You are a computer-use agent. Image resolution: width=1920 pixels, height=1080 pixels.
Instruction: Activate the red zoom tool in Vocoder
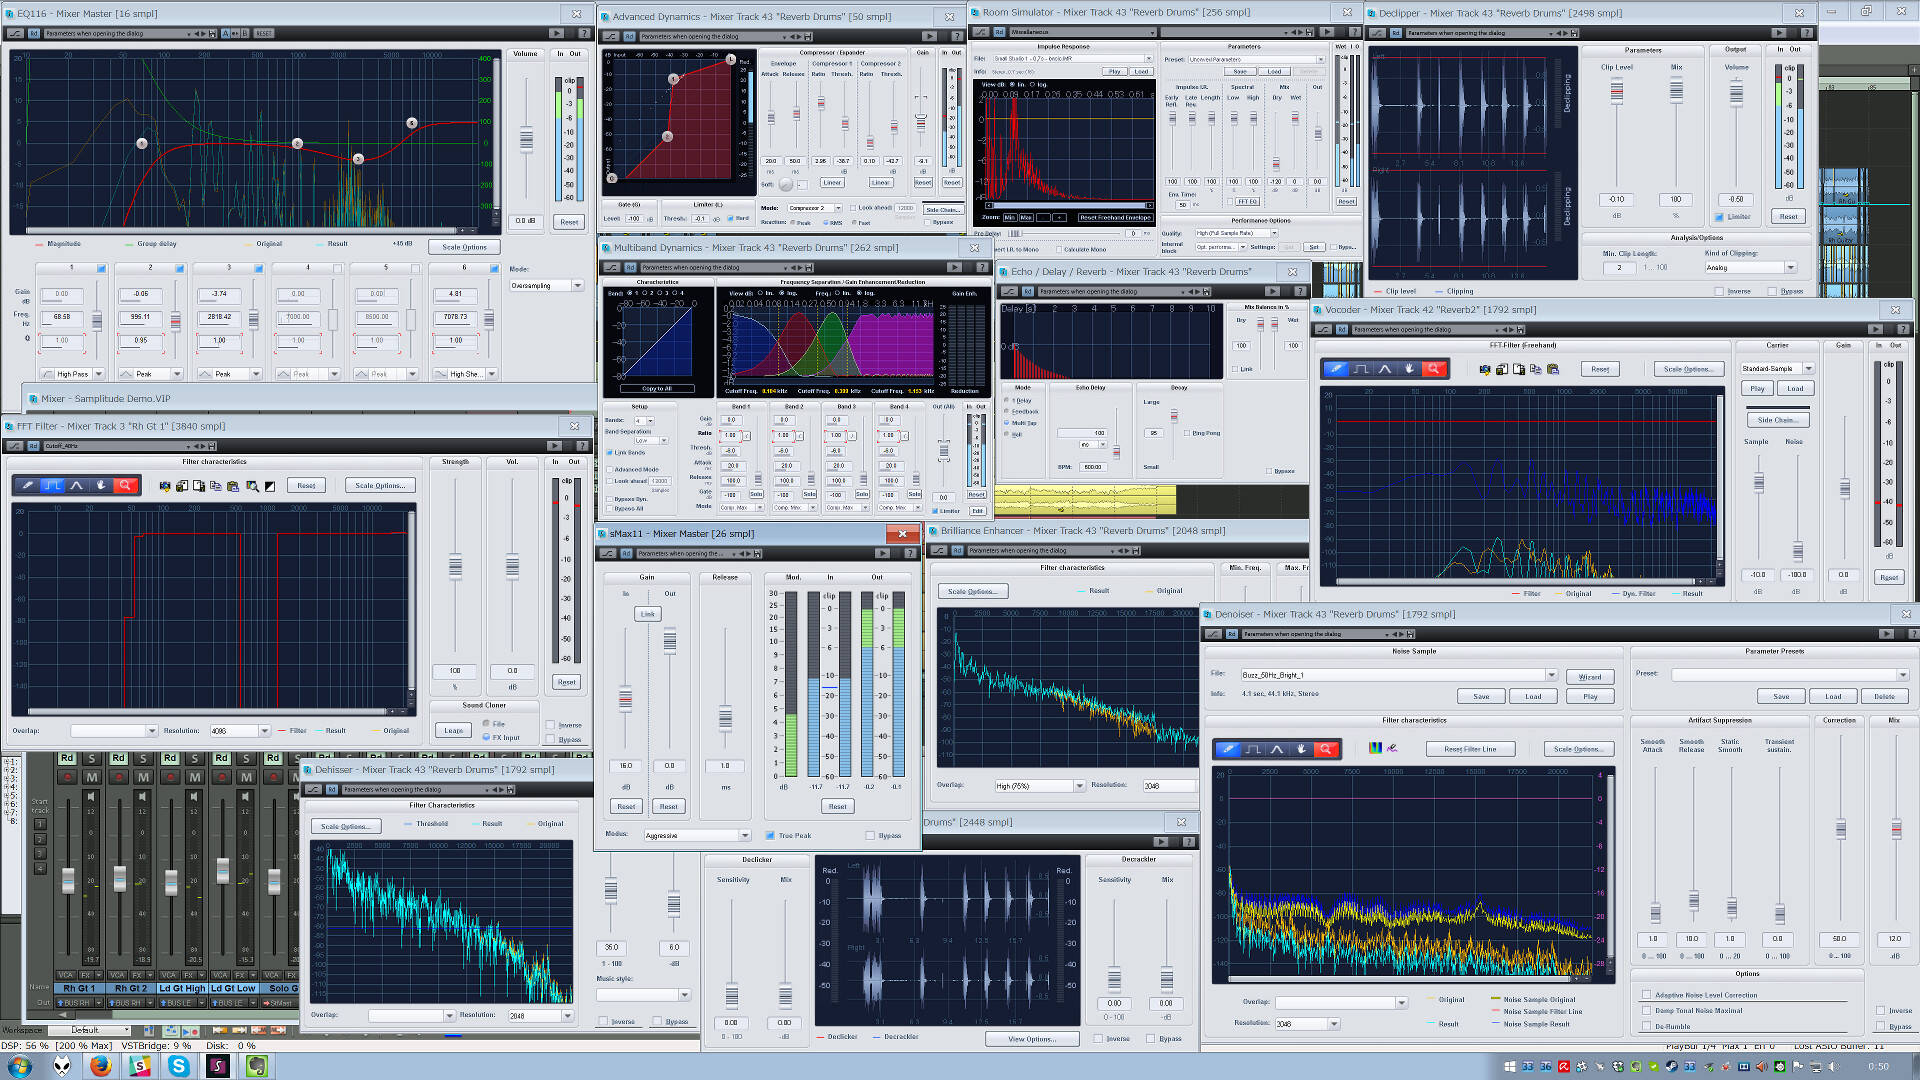pos(1433,369)
